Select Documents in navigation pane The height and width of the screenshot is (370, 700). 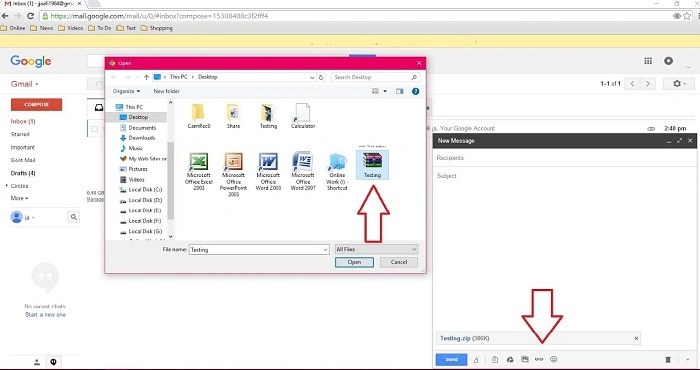[x=142, y=128]
